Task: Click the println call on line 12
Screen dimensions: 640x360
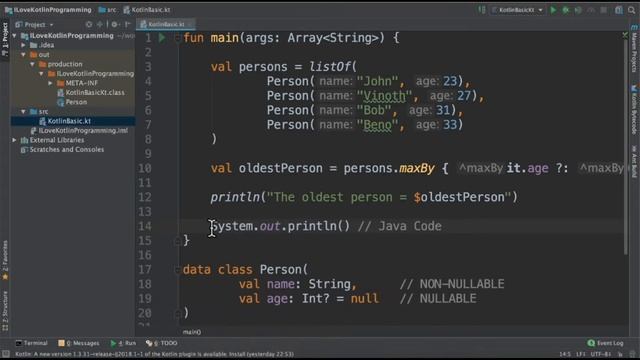Action: [x=235, y=197]
